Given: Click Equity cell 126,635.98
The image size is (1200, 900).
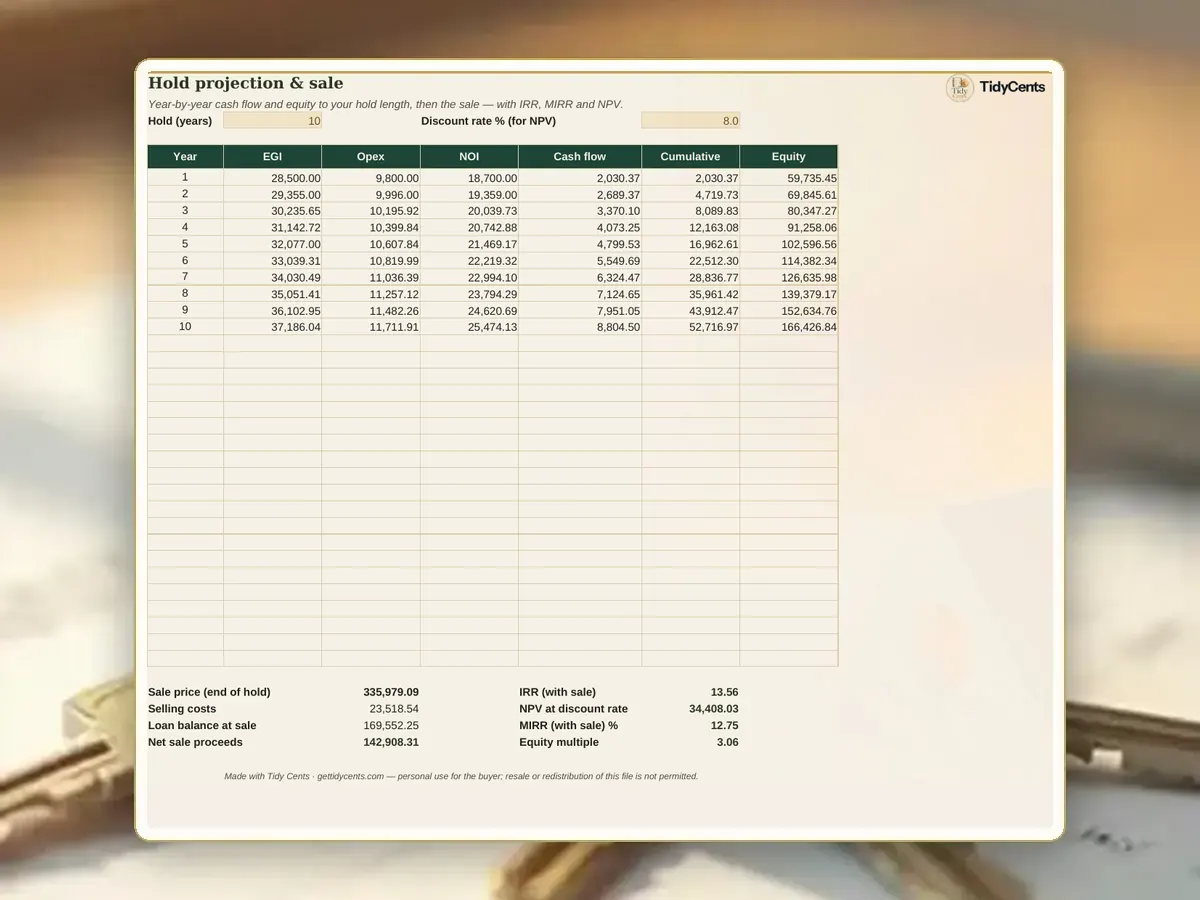Looking at the screenshot, I should [788, 277].
